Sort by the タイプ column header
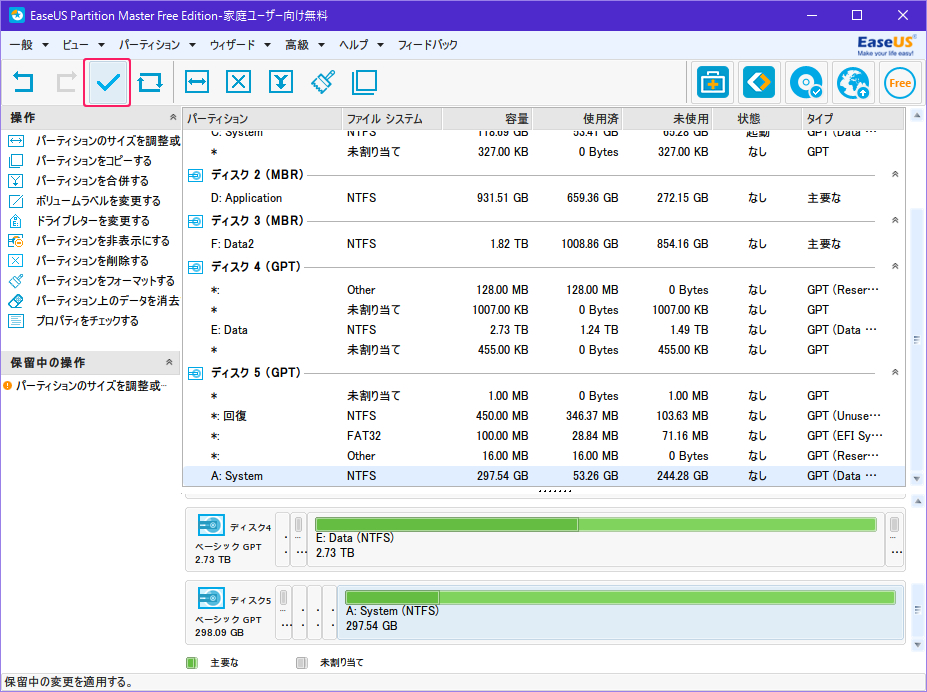Viewport: 927px width, 692px height. tap(853, 119)
